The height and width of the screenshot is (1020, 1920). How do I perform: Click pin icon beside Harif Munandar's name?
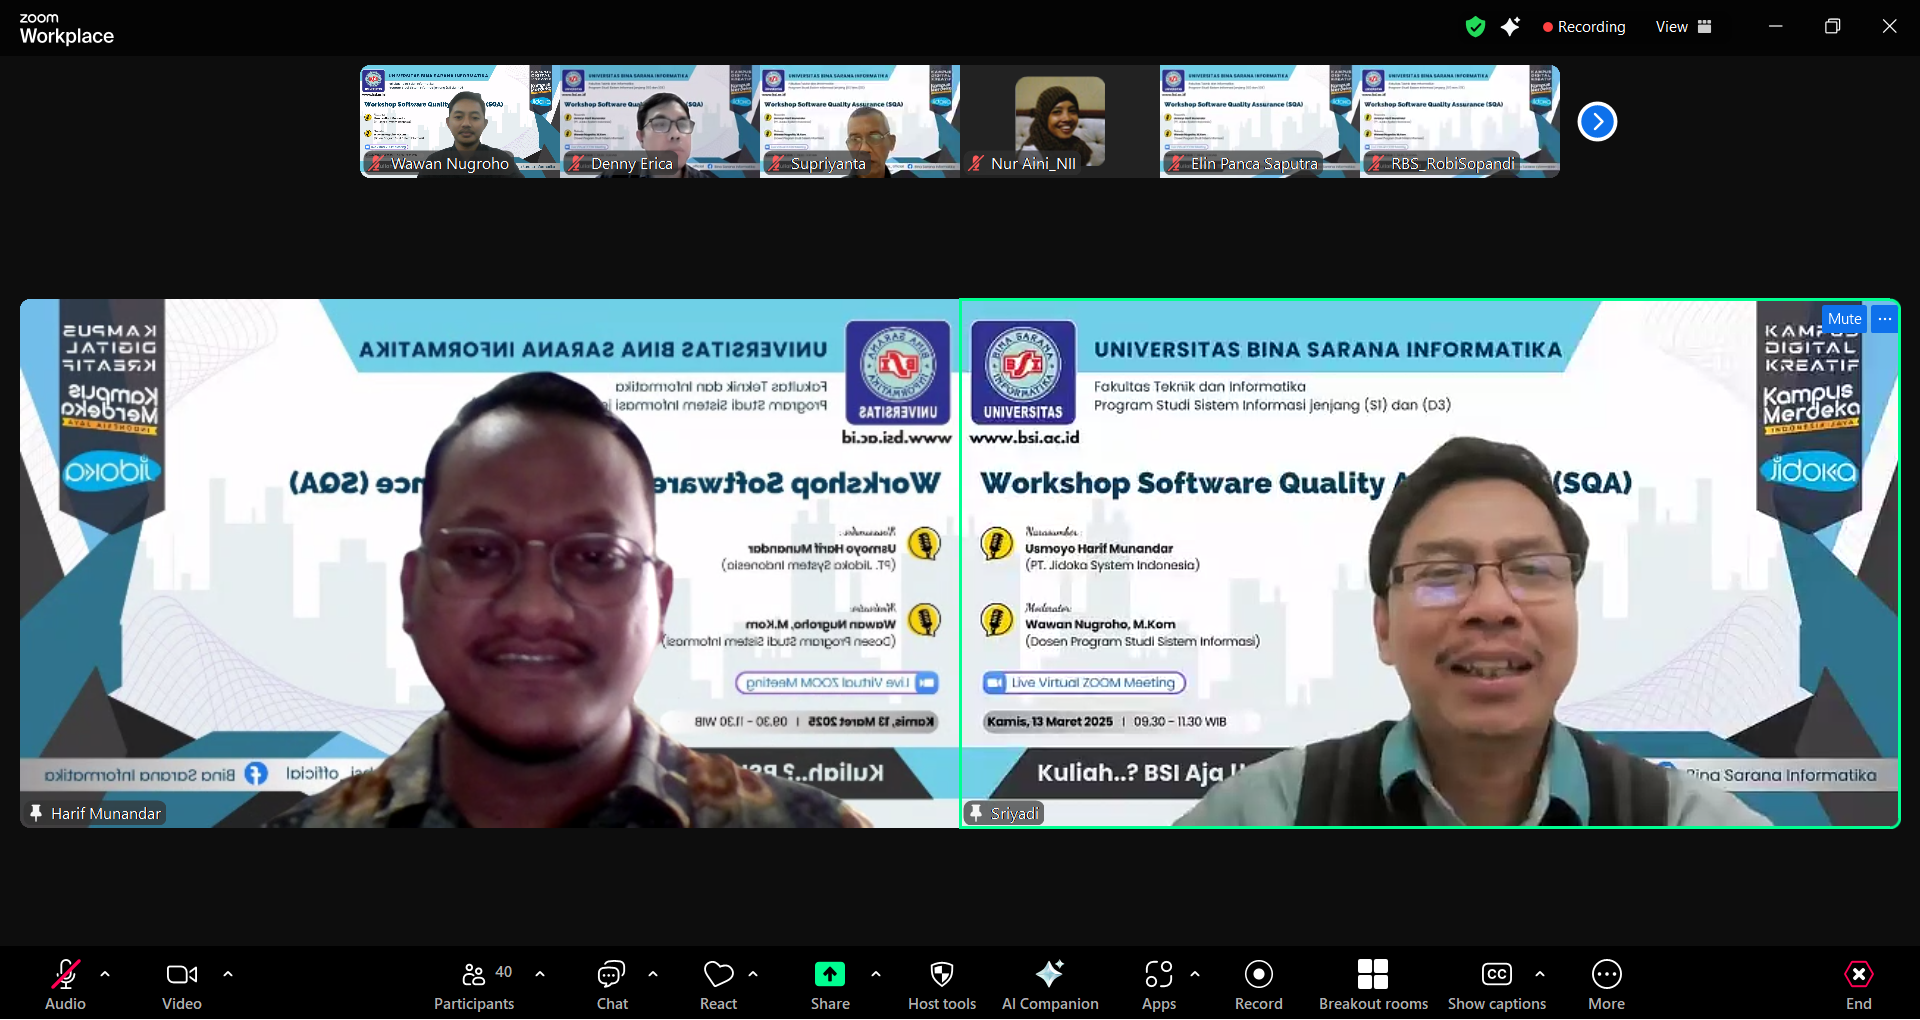tap(36, 813)
